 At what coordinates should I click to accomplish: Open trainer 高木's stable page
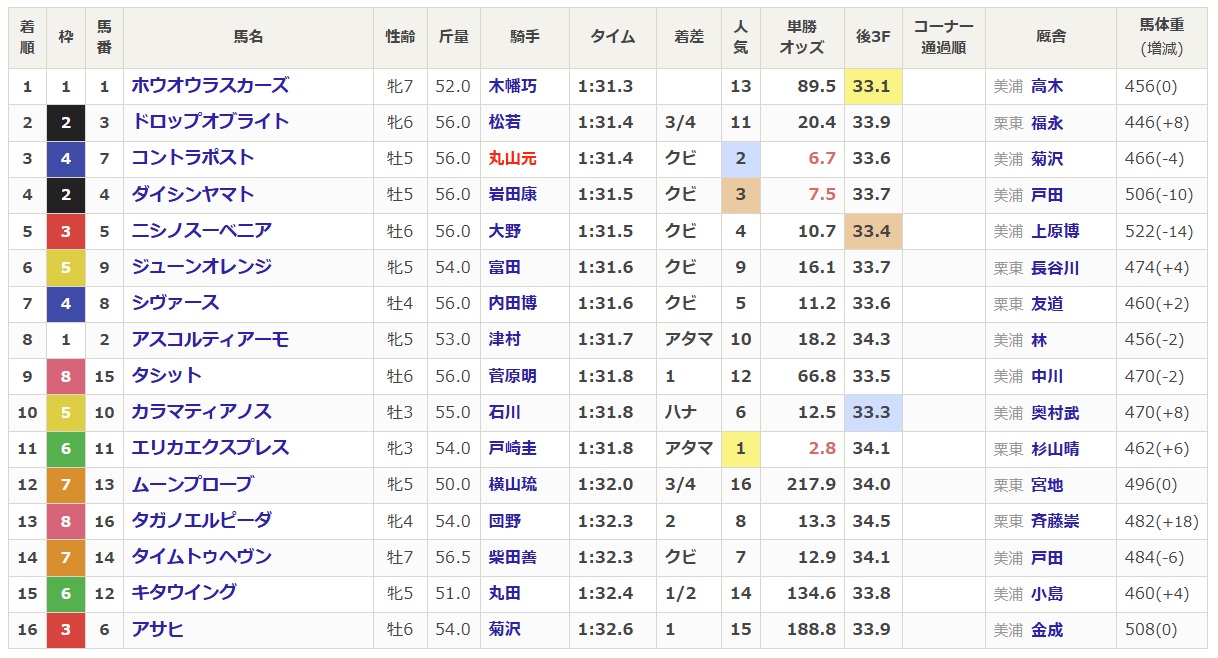[x=1047, y=86]
